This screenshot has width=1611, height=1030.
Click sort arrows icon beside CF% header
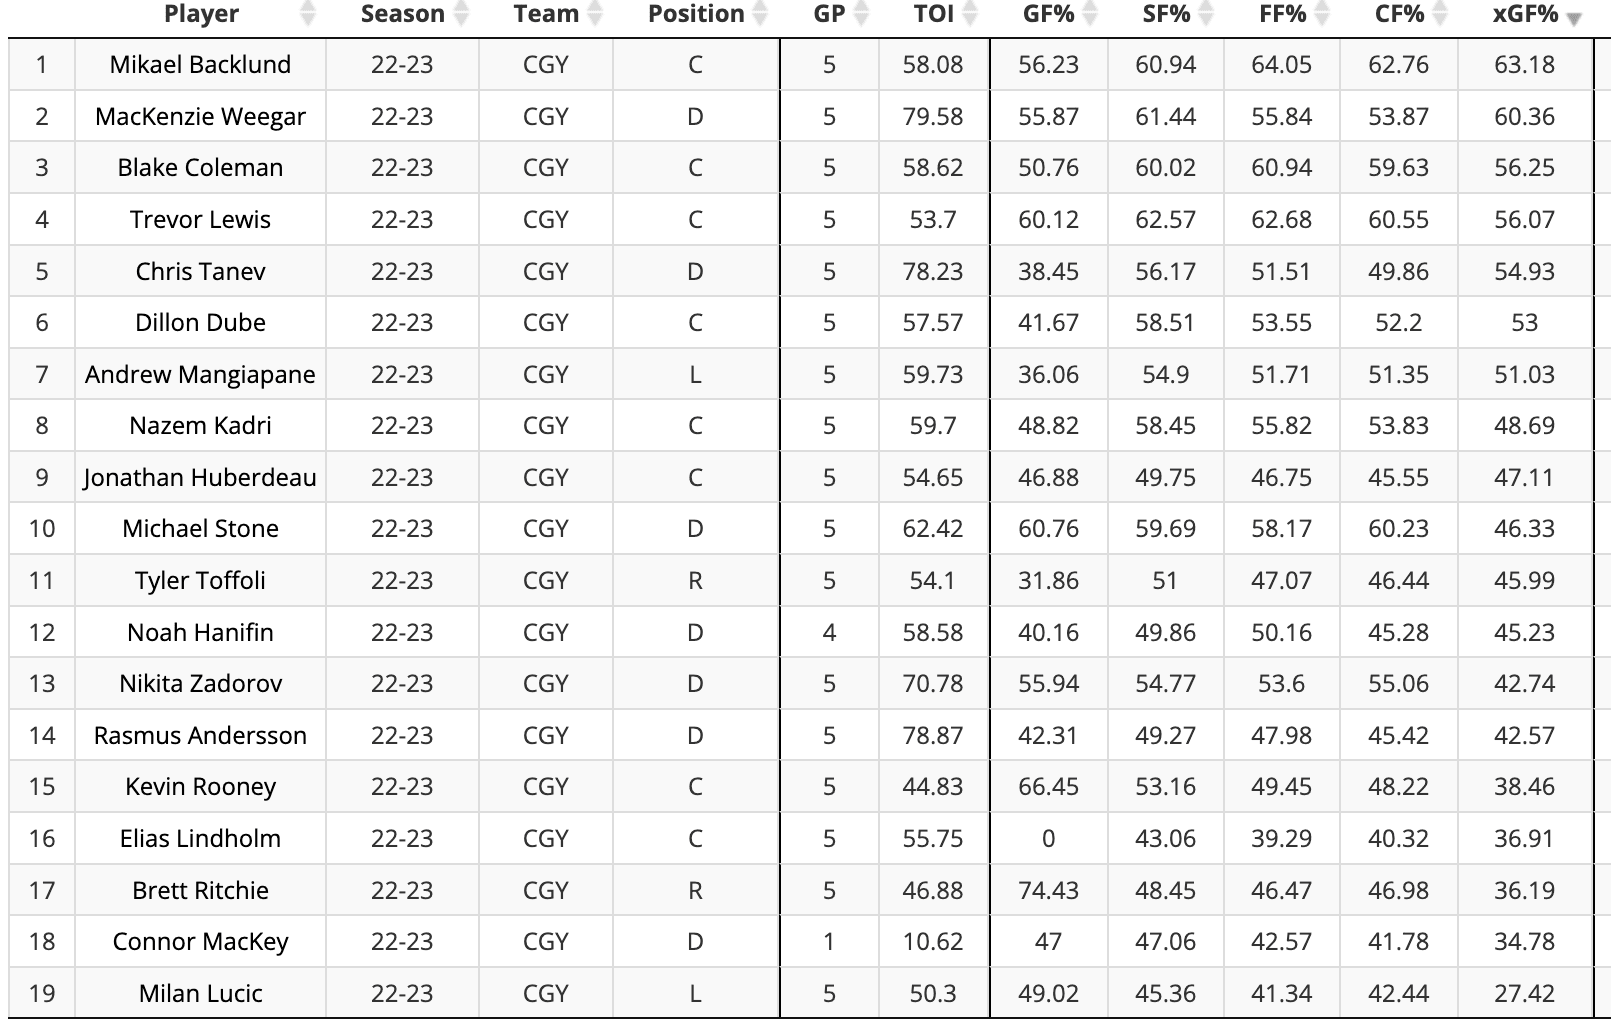pos(1440,14)
